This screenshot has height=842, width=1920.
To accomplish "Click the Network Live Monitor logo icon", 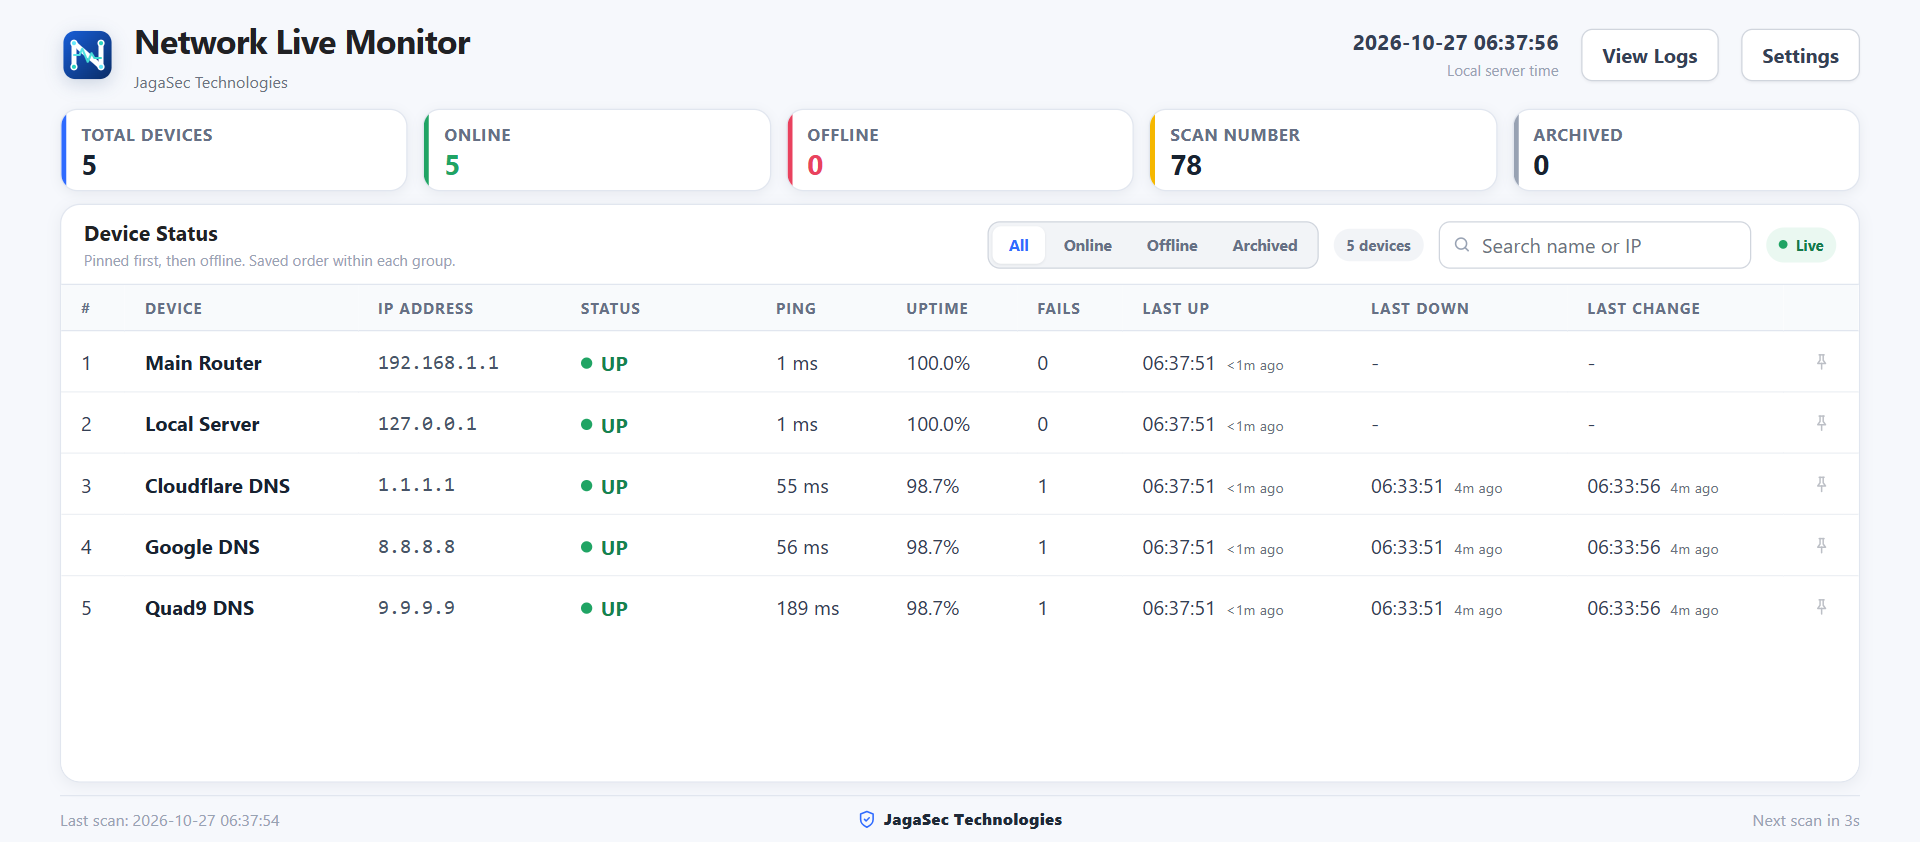I will pyautogui.click(x=87, y=55).
